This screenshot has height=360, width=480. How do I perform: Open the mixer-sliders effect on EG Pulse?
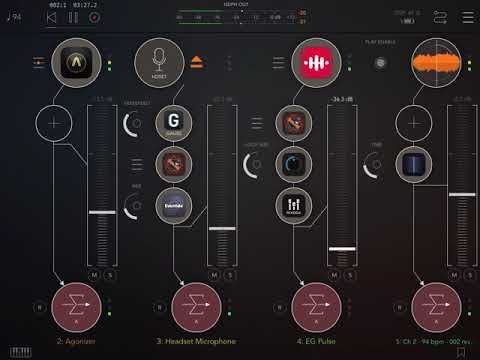[x=294, y=205]
